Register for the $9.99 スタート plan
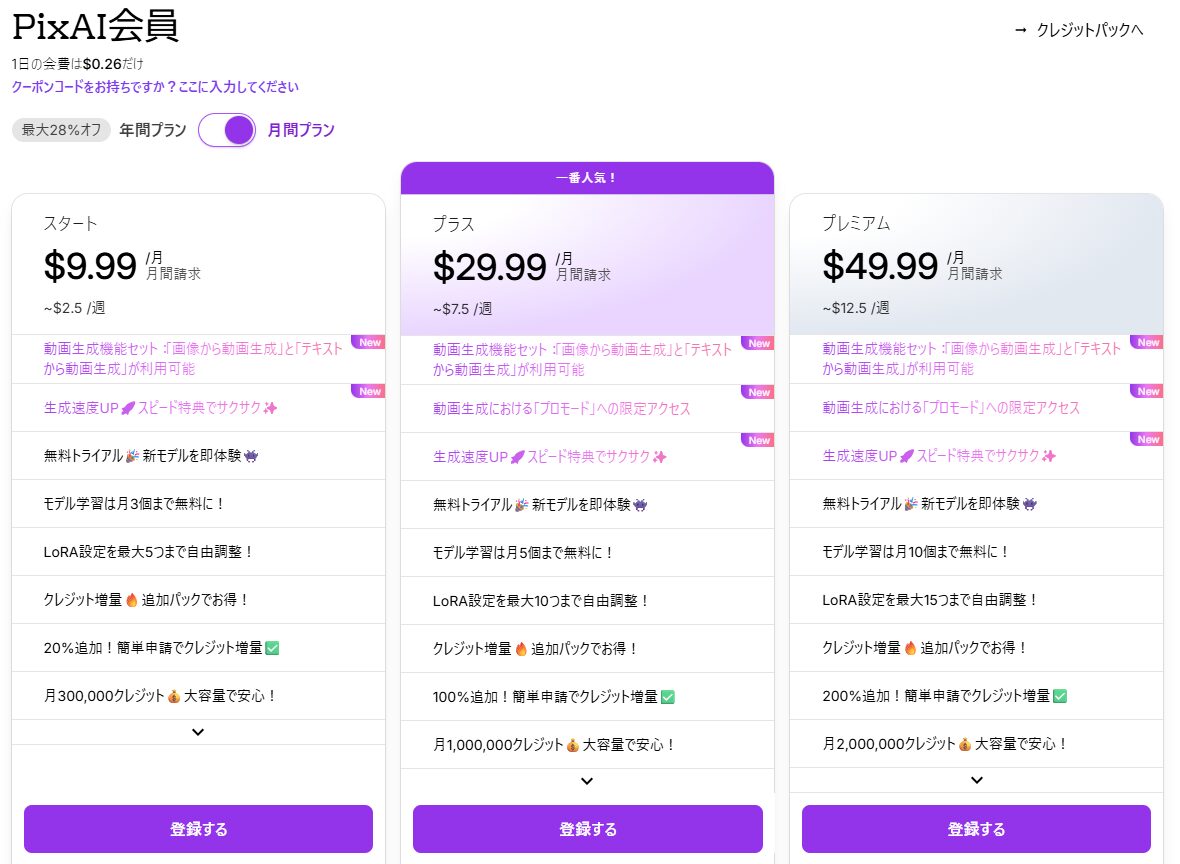 [x=198, y=829]
